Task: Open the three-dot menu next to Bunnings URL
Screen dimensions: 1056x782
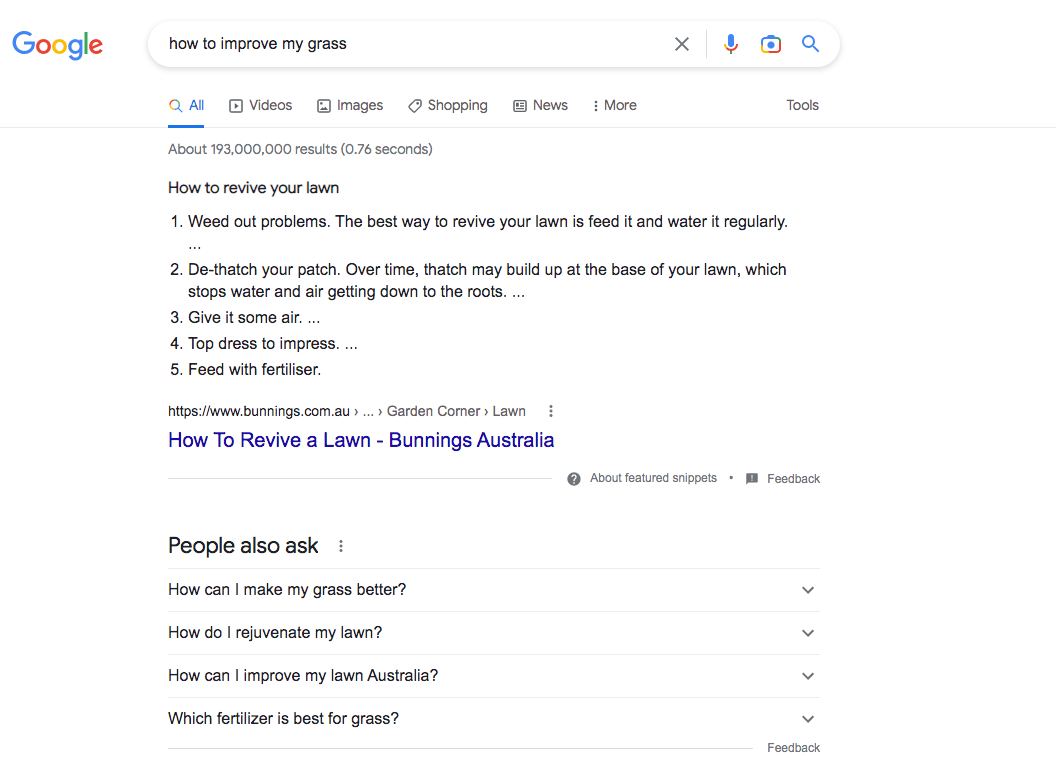Action: 550,410
